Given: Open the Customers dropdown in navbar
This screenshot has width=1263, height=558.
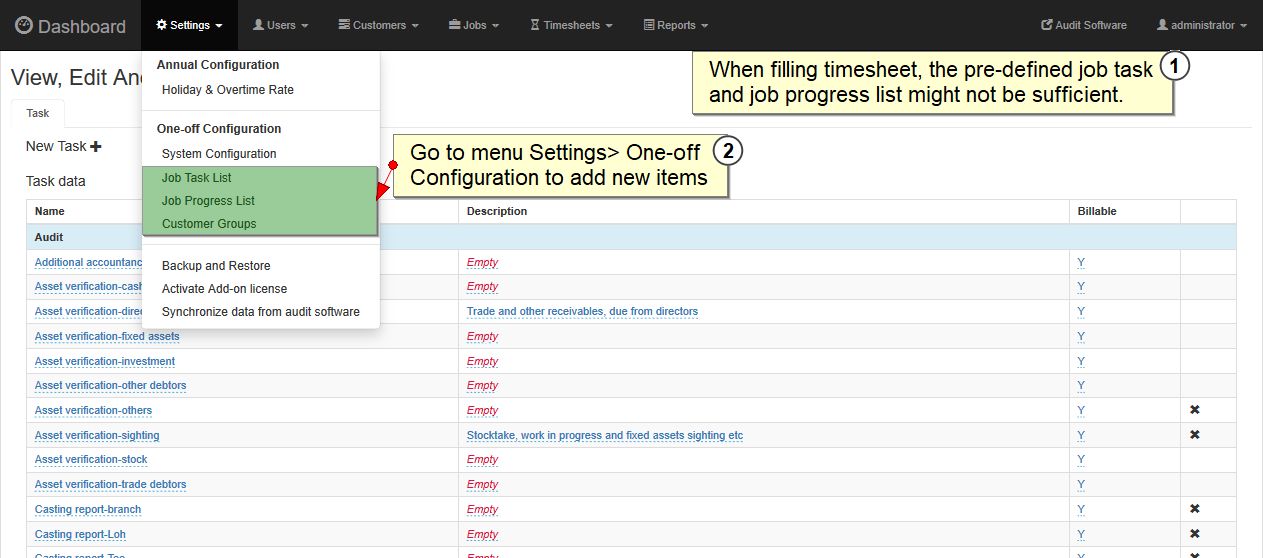Looking at the screenshot, I should click(378, 25).
